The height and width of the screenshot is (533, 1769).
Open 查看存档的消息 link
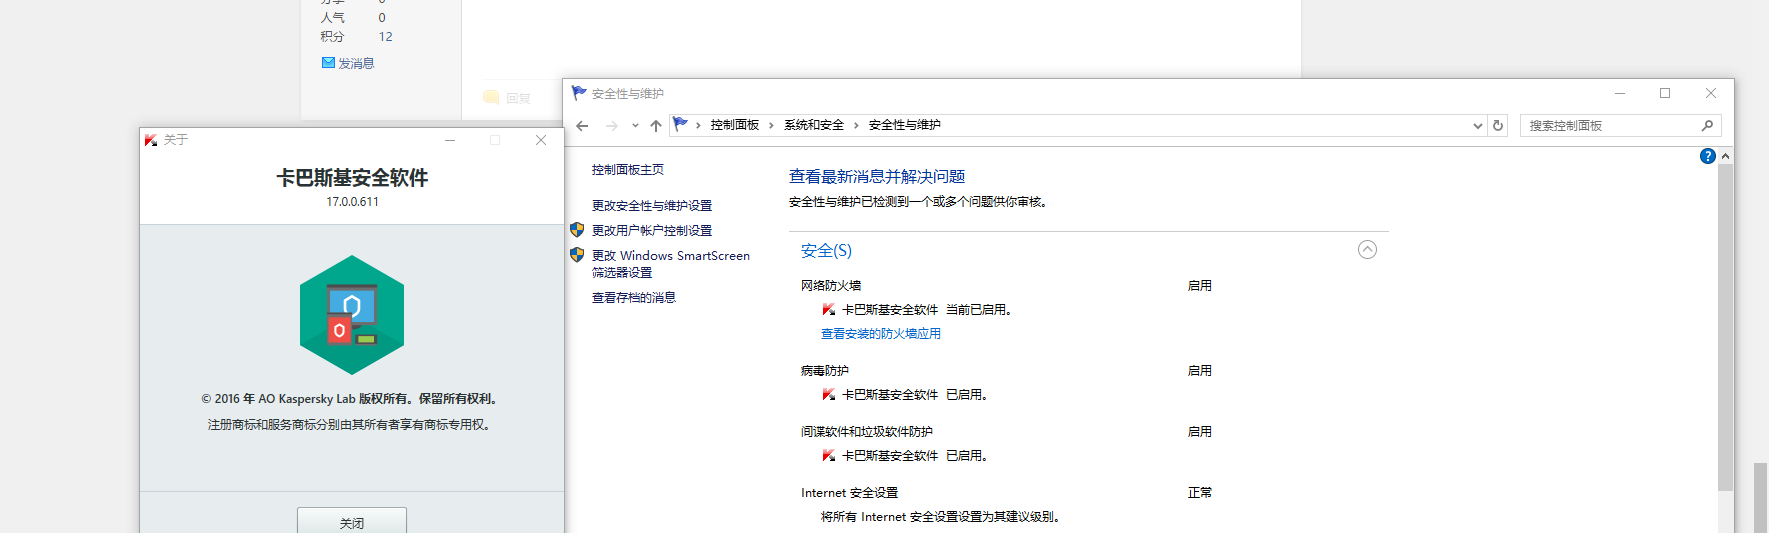point(634,298)
